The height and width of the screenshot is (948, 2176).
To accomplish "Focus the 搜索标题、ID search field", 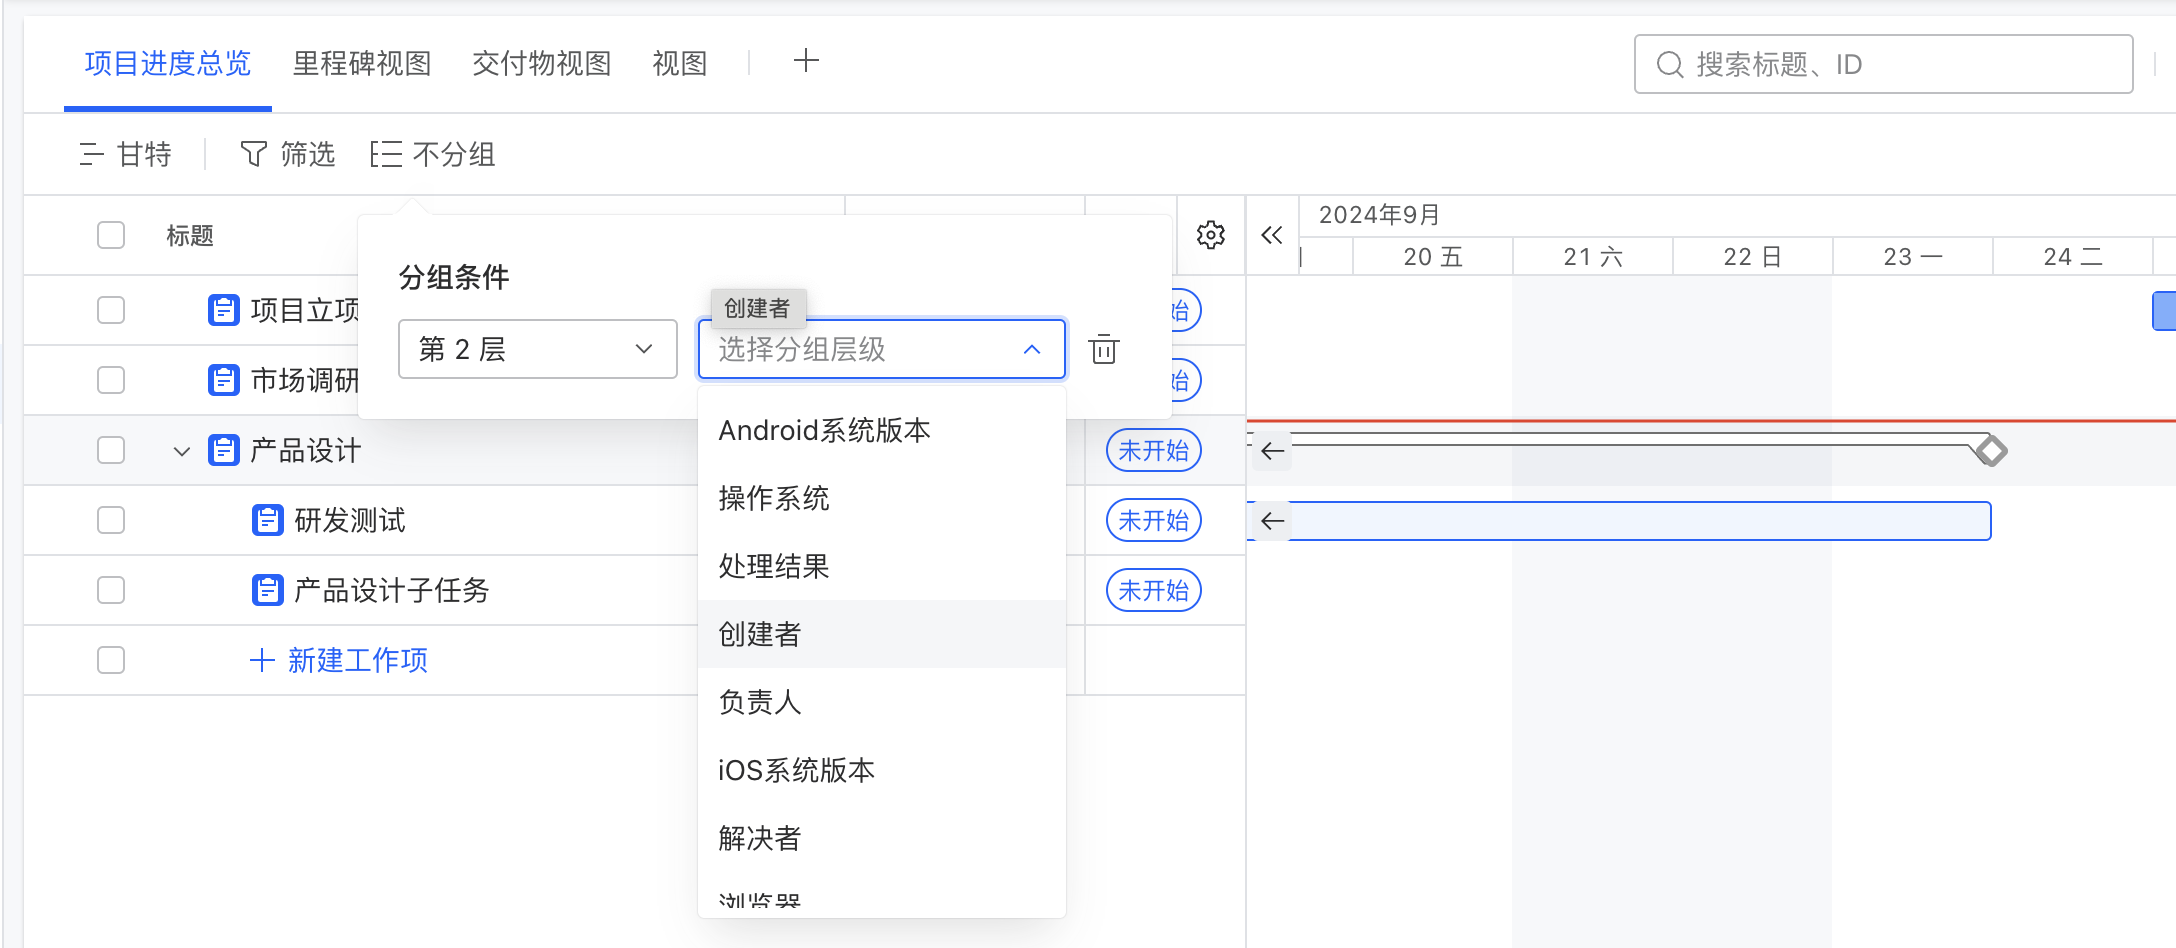I will (1884, 65).
